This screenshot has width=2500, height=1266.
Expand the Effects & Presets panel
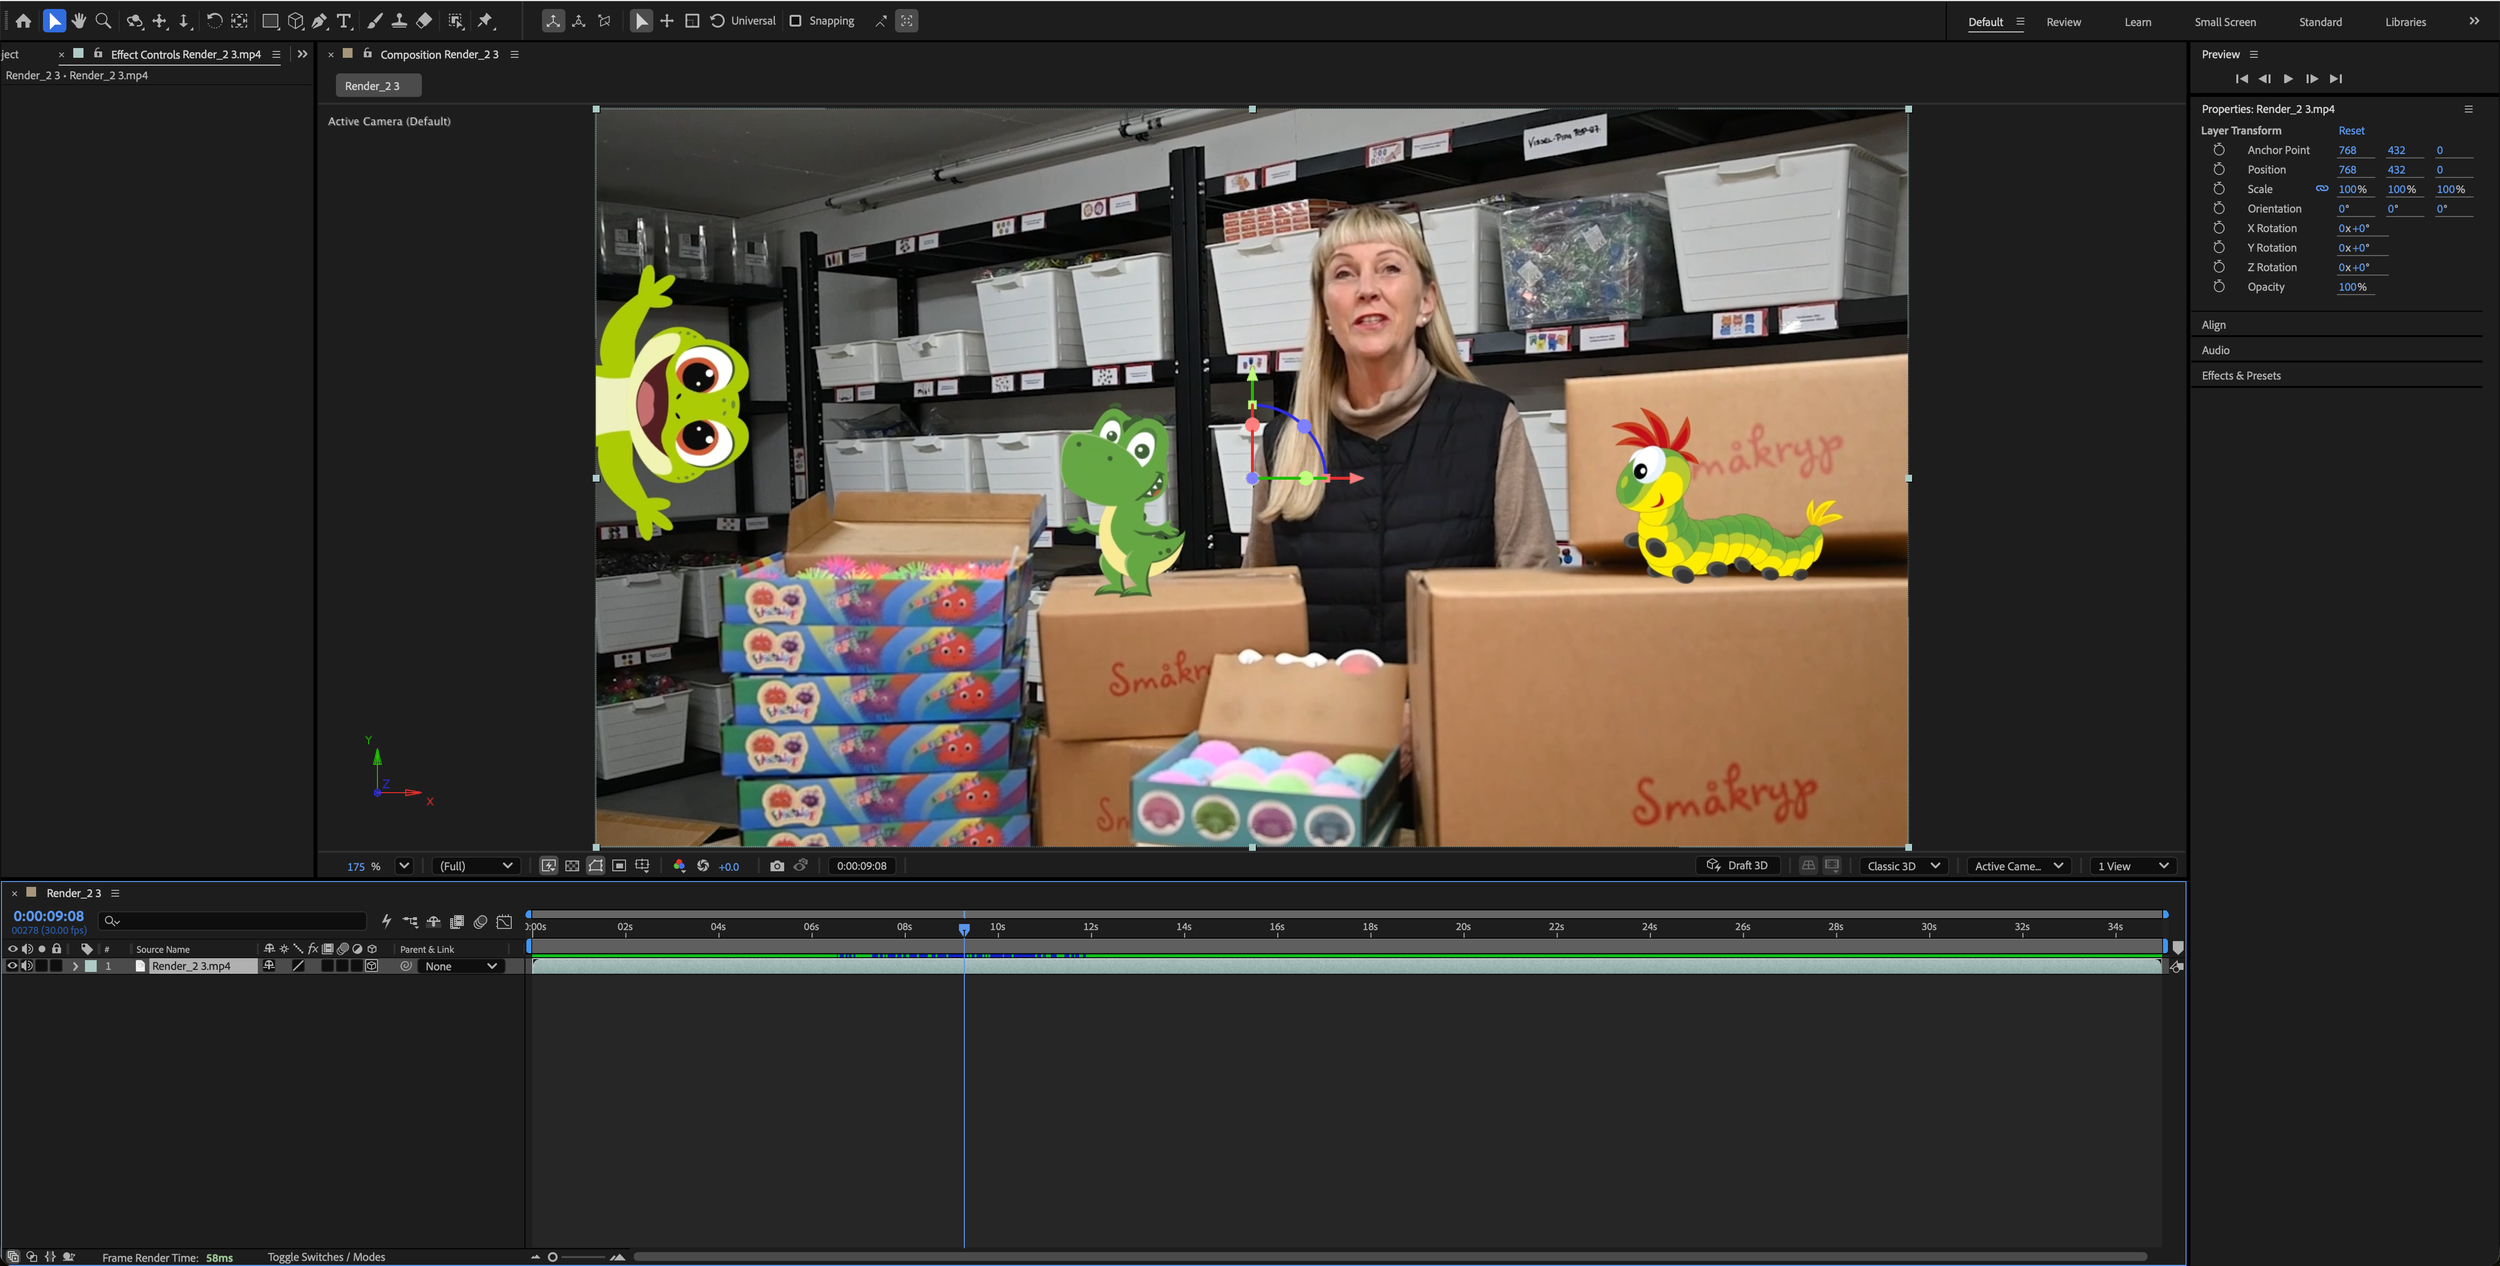pyautogui.click(x=2241, y=376)
